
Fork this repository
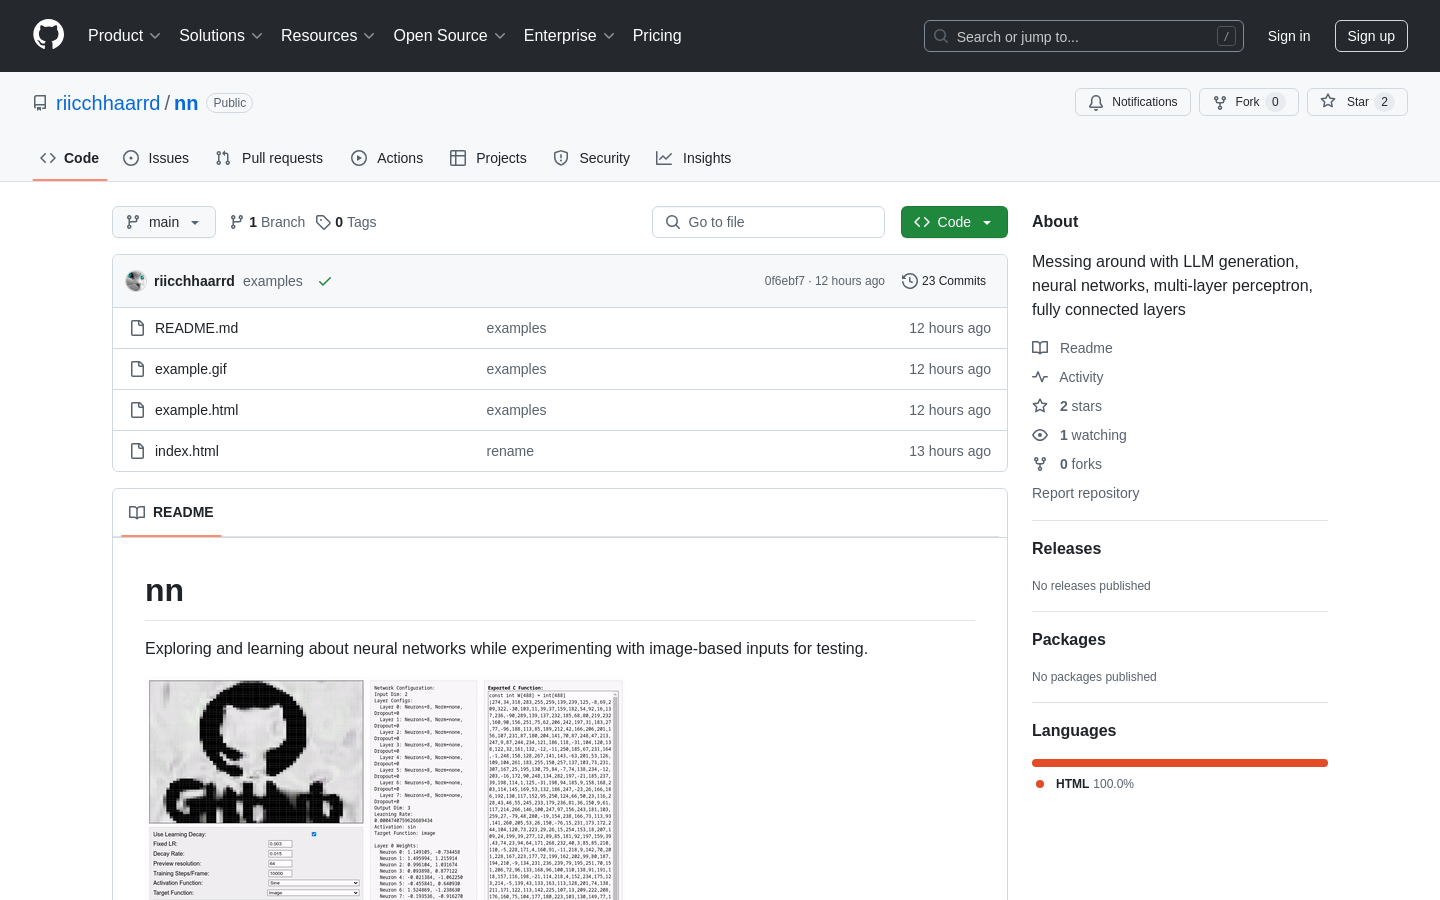pyautogui.click(x=1249, y=102)
